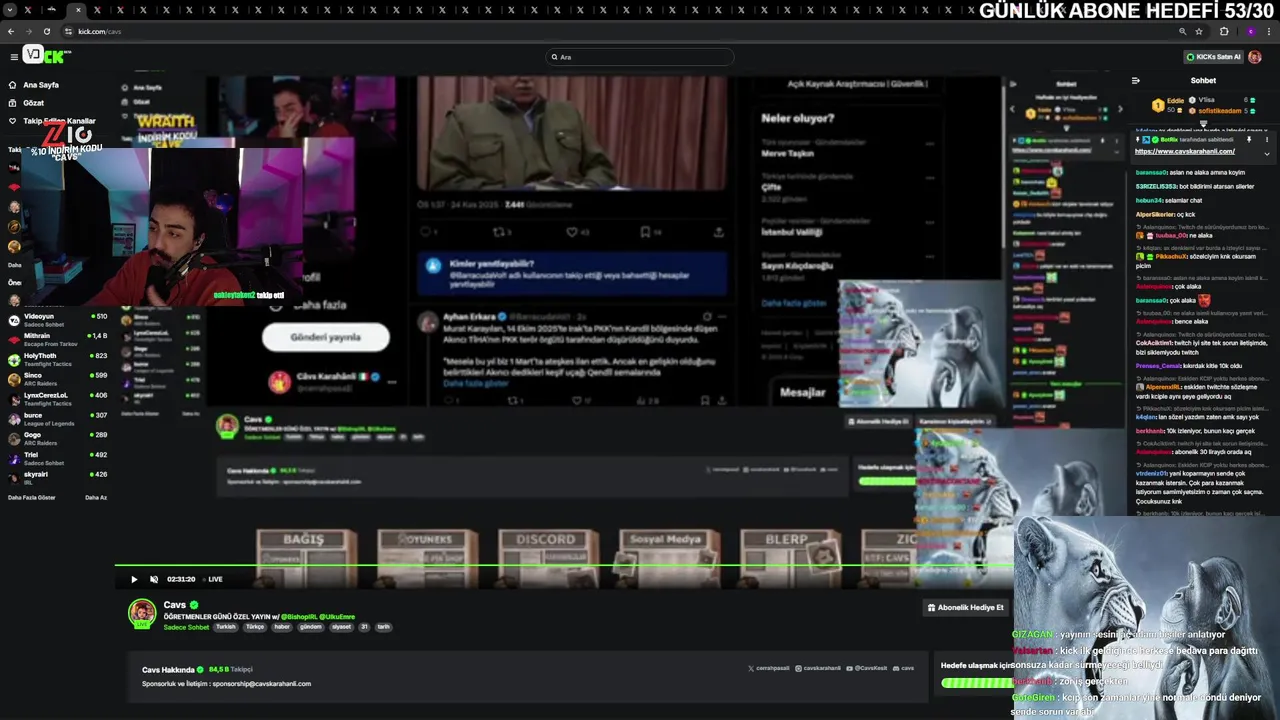The image size is (1280, 720).
Task: Expand pinned message chevron
Action: tap(1267, 154)
